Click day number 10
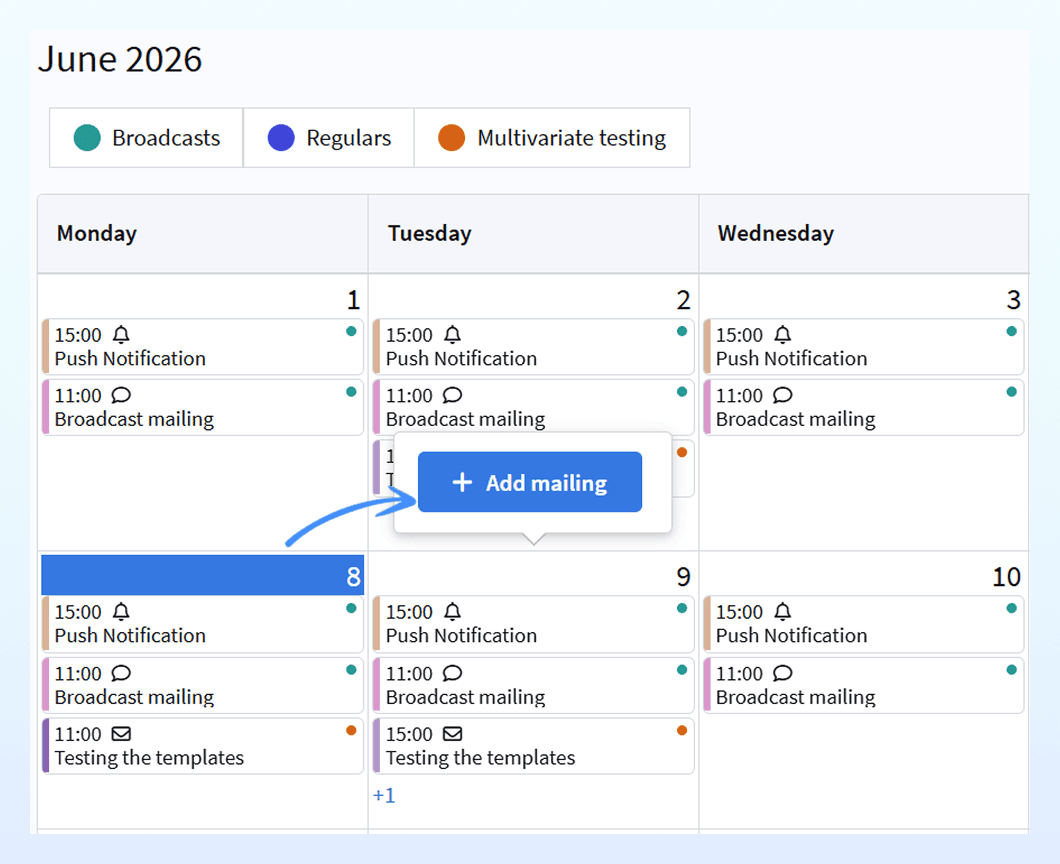Screen dimensions: 1060x864 (x=1006, y=577)
